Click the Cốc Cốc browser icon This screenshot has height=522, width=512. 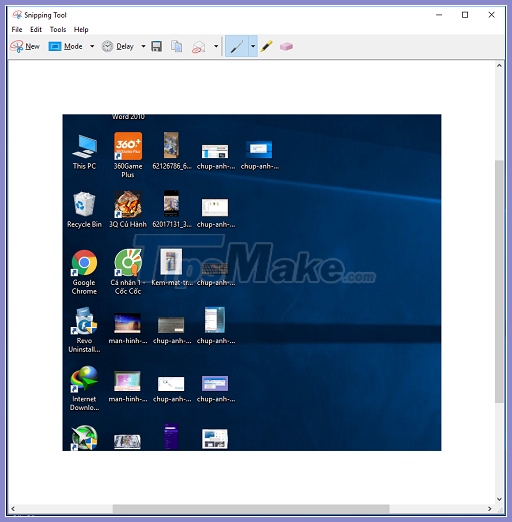(x=128, y=272)
